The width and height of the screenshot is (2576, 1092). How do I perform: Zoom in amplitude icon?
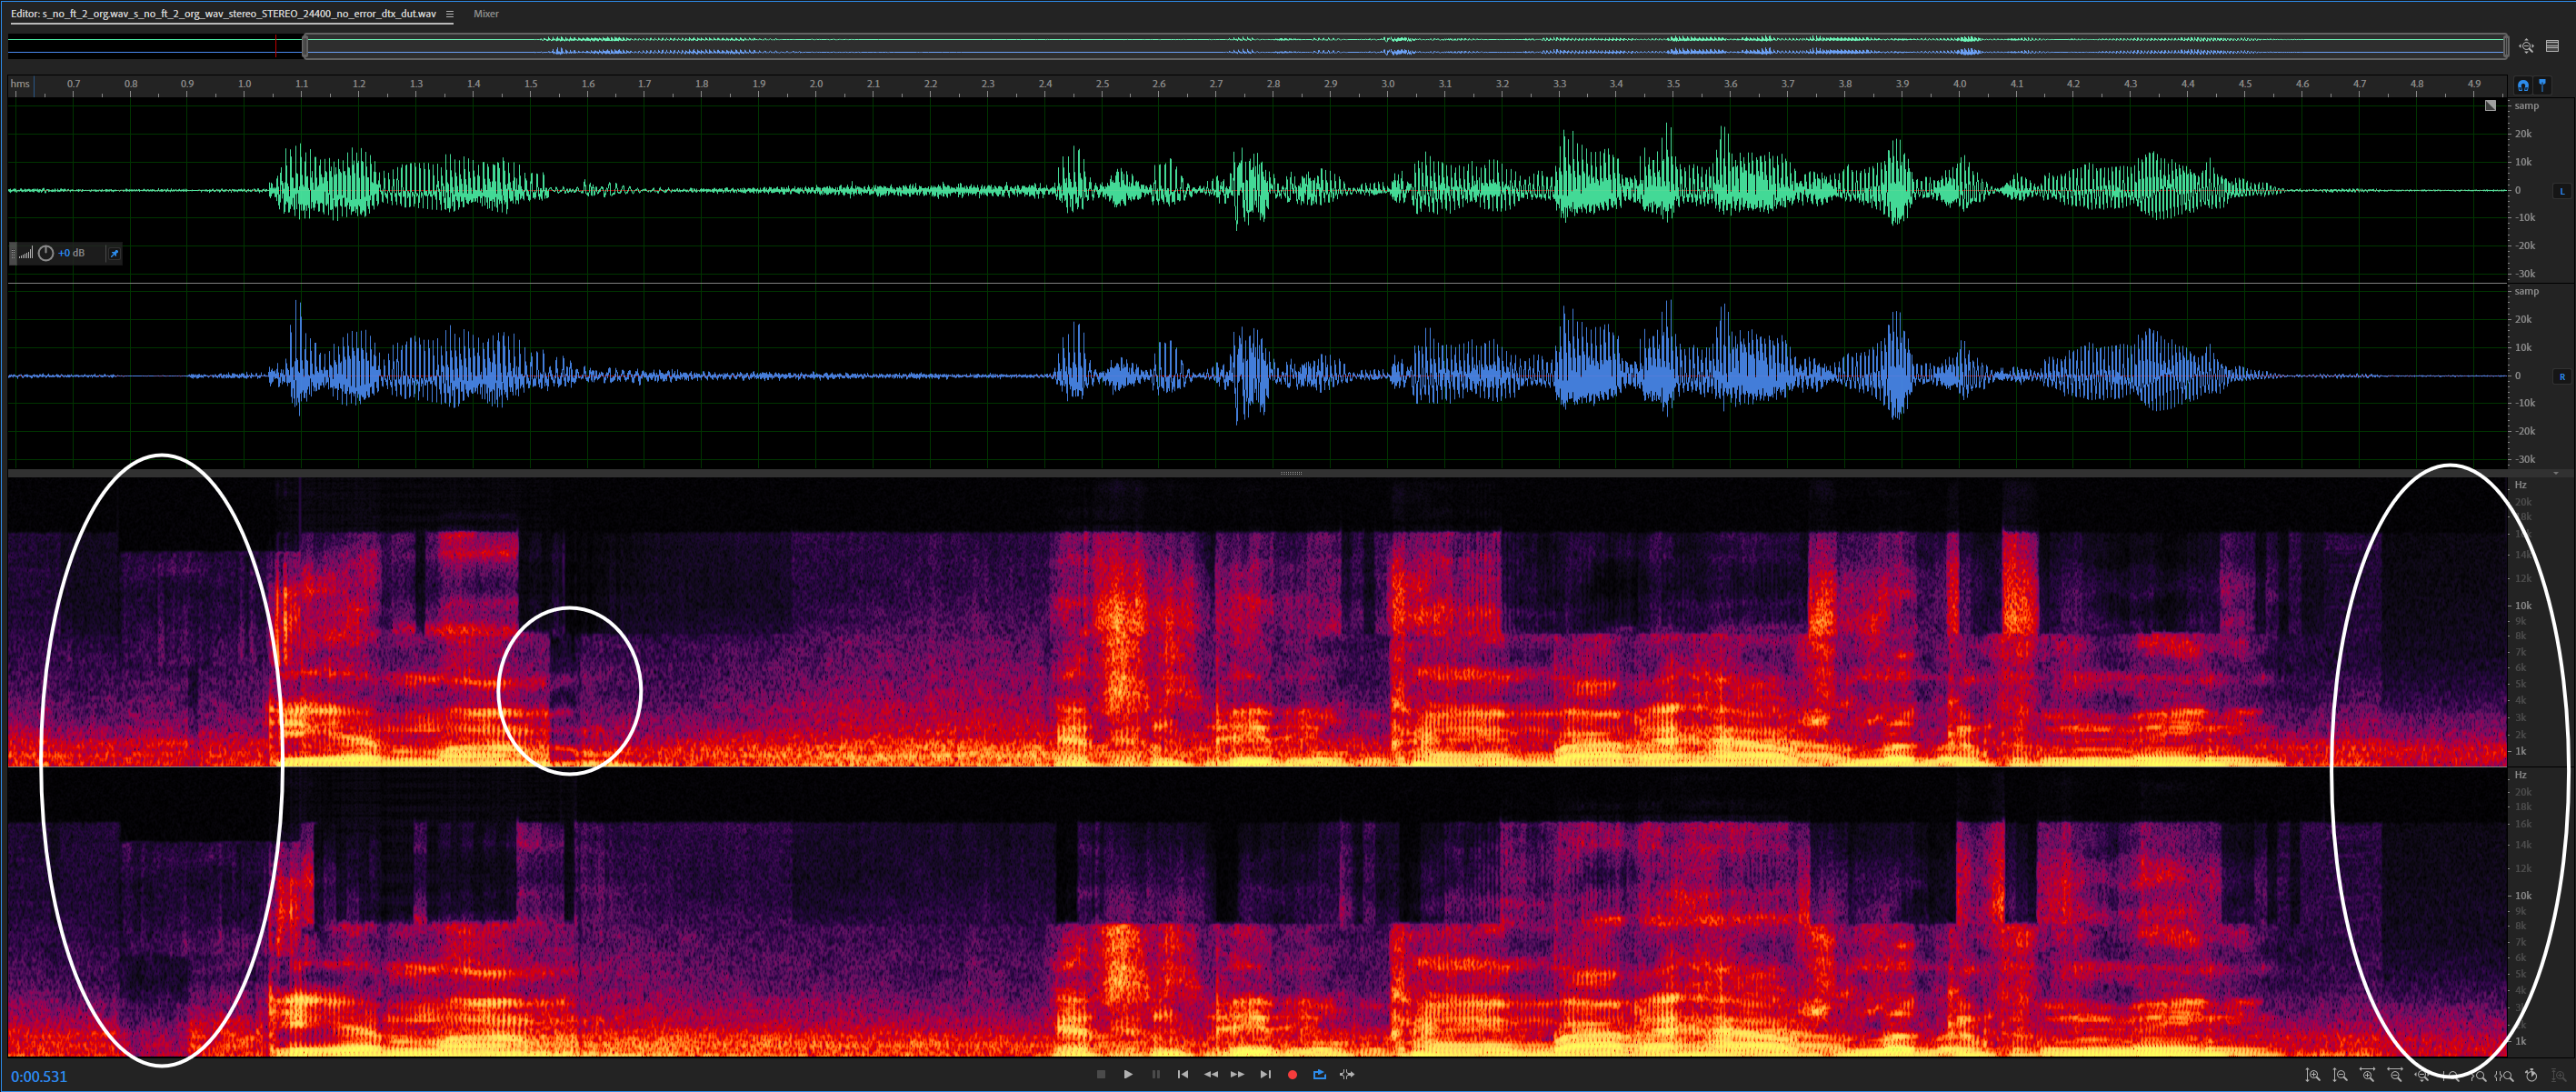(2313, 1076)
